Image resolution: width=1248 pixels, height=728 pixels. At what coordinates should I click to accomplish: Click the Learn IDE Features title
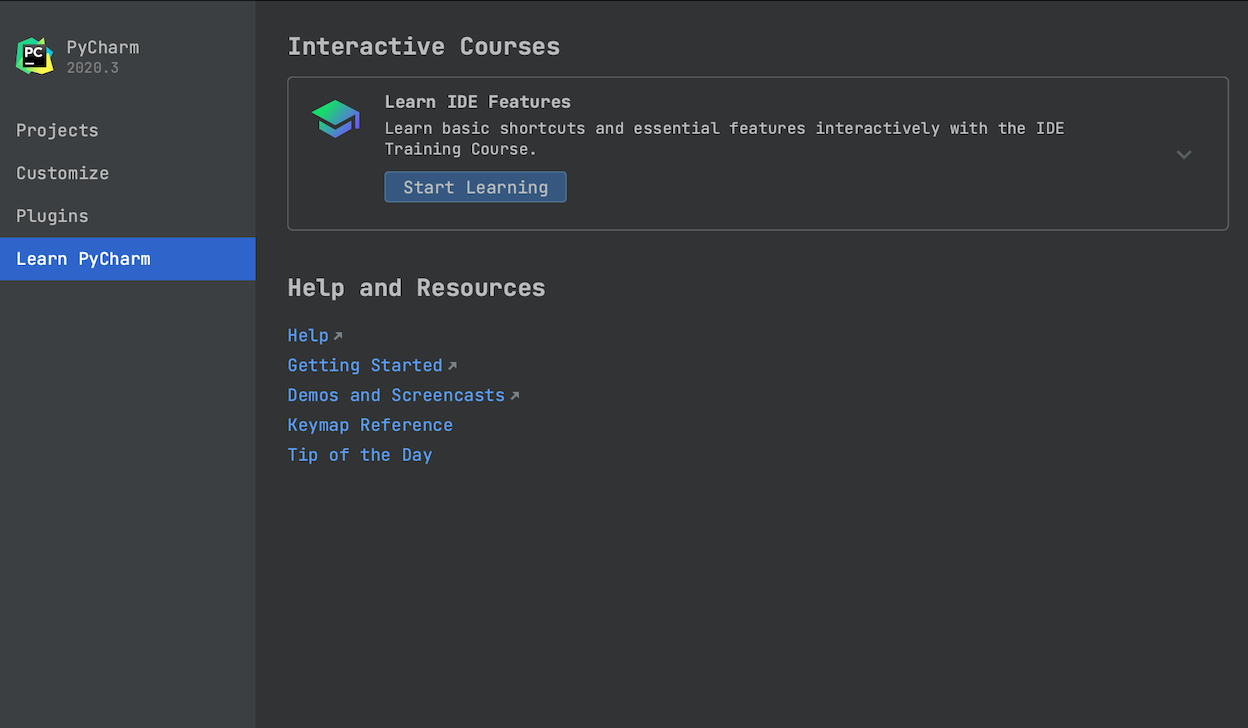coord(477,102)
